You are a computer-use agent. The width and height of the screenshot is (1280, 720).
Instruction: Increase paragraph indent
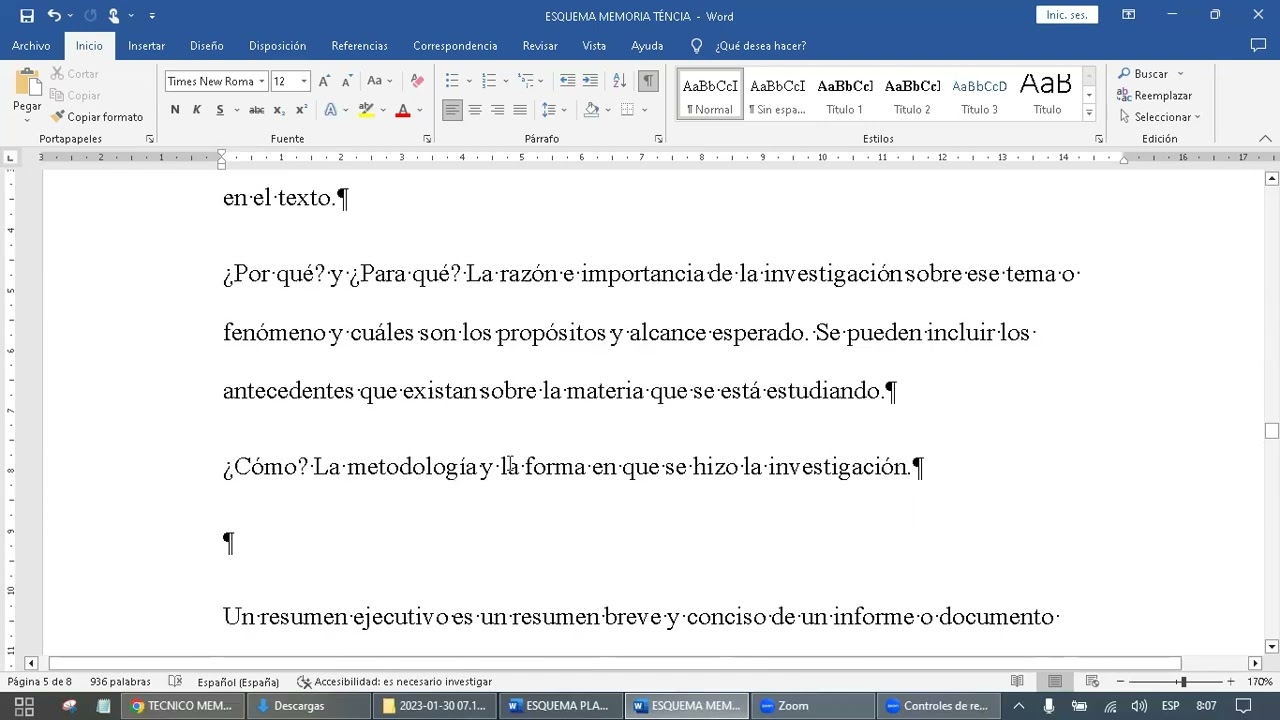(590, 81)
